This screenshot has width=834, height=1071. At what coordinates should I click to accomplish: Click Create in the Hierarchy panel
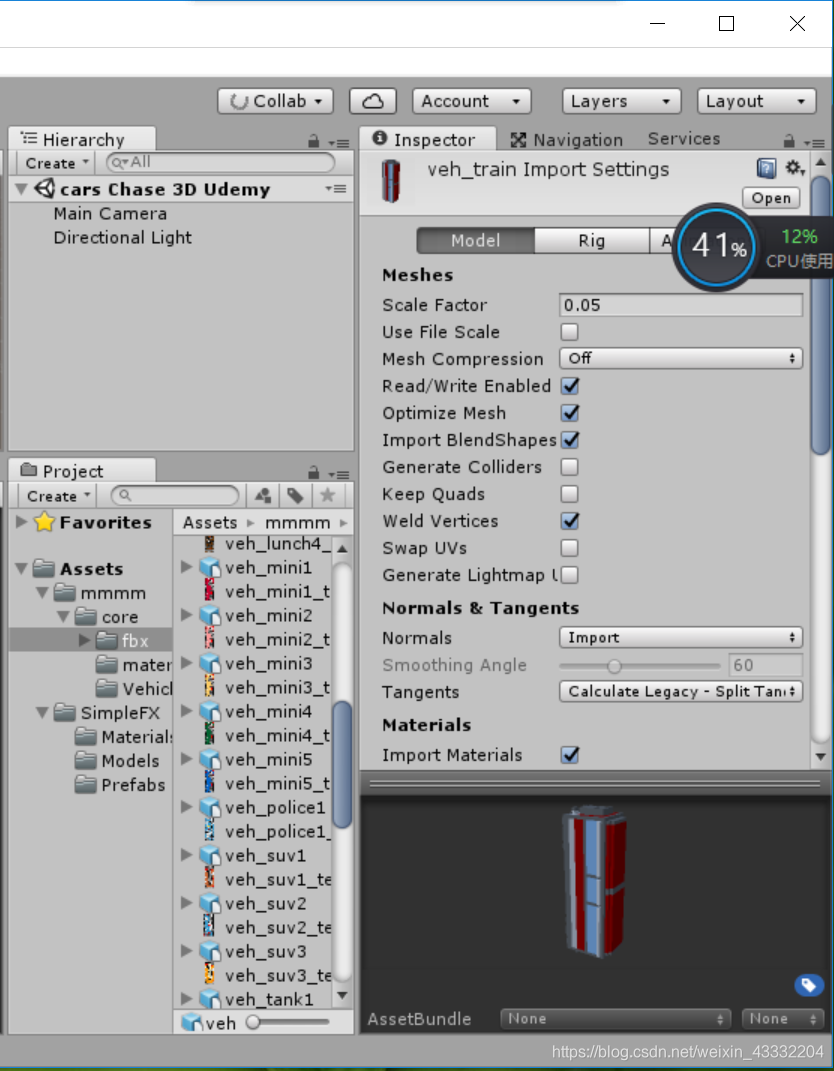pos(57,163)
